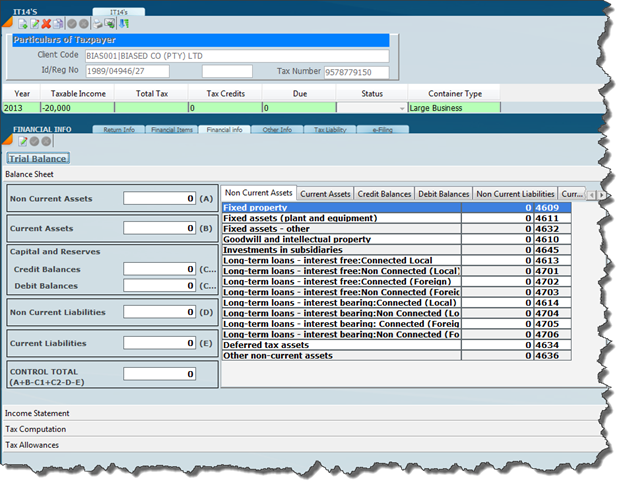Open the e-Filing tab
This screenshot has width=627, height=490.
click(384, 129)
